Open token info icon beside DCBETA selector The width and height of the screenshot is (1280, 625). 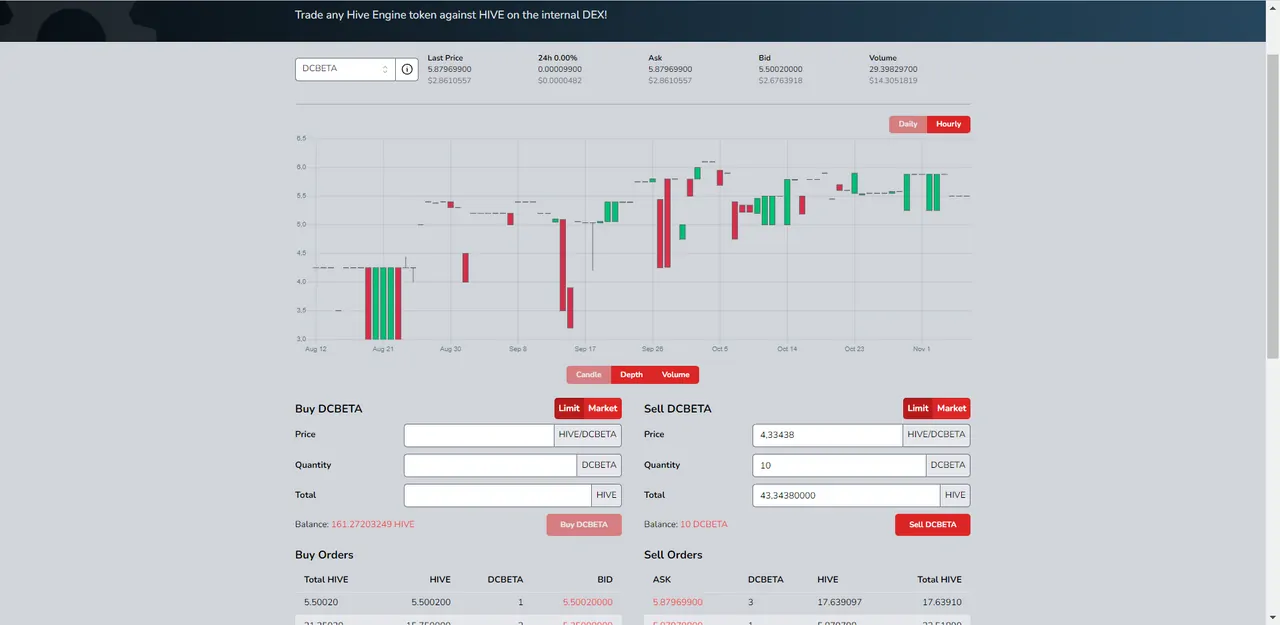pyautogui.click(x=407, y=69)
